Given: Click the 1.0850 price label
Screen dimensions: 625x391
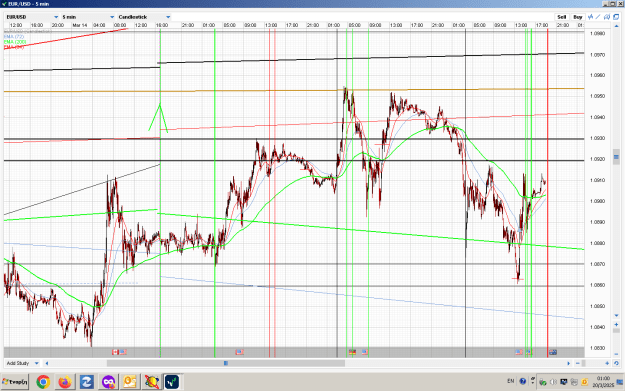Looking at the screenshot, I should click(597, 307).
